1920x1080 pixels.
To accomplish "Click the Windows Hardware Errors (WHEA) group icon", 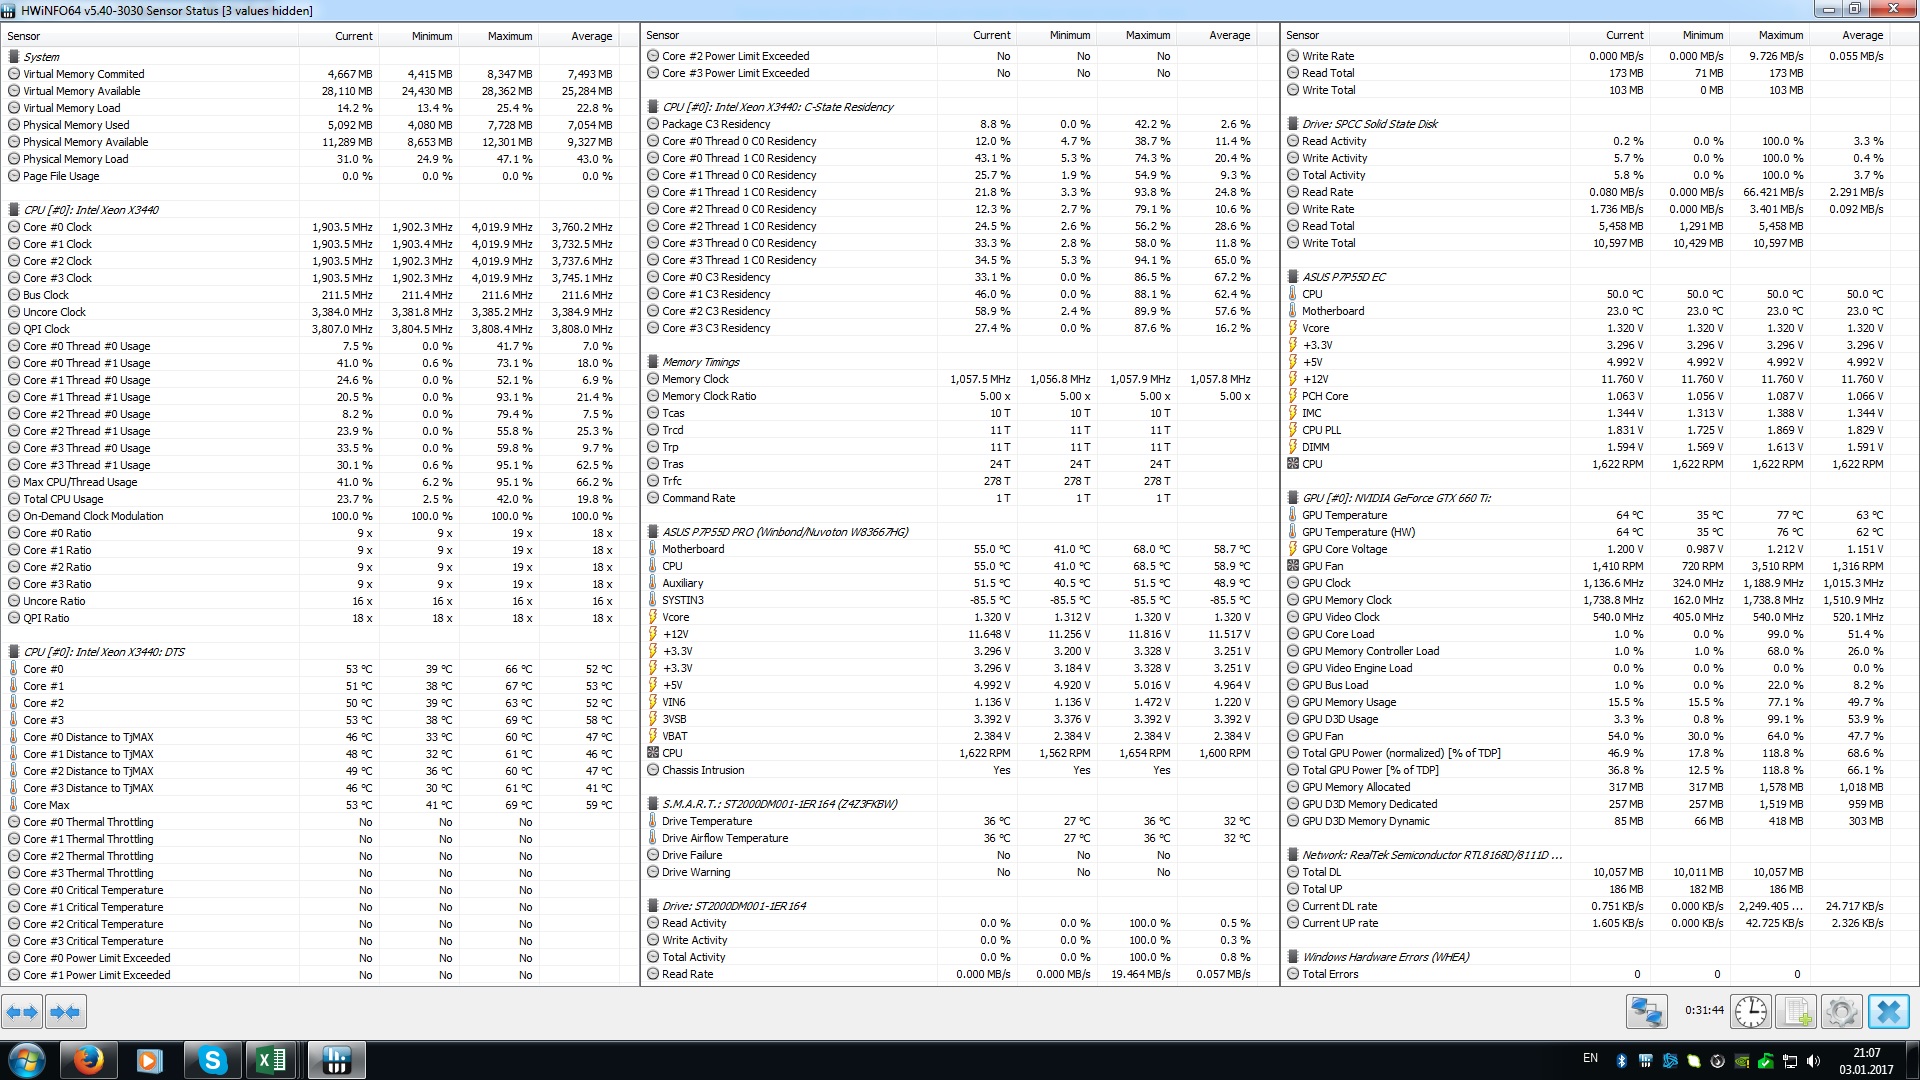I will coord(1293,957).
